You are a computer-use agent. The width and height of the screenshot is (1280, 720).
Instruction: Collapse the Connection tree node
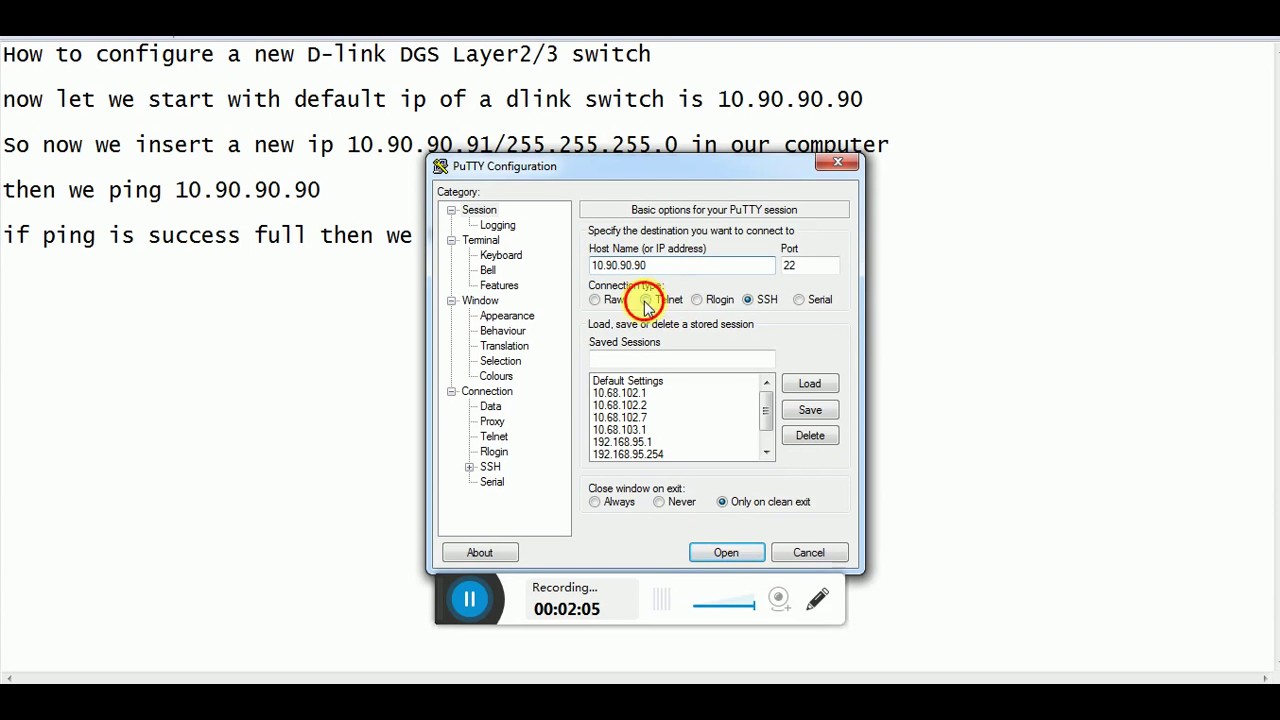[452, 391]
